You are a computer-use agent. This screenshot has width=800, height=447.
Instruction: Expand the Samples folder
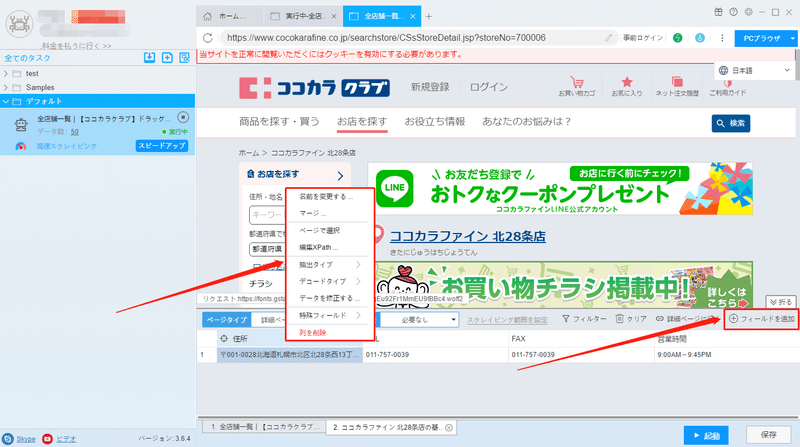[6, 87]
